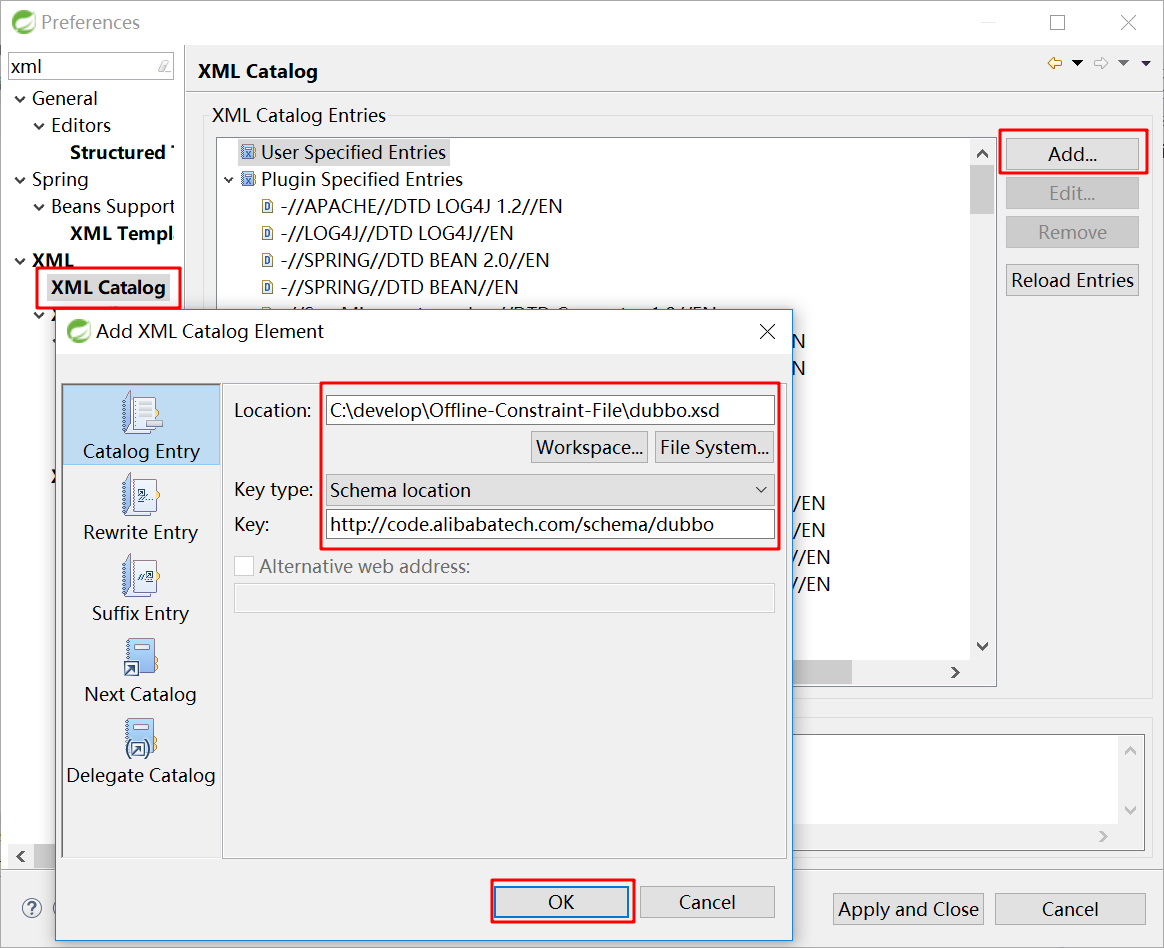
Task: Click the DTD icon beside APACHE LOG4J 1.2 entry
Action: [267, 206]
